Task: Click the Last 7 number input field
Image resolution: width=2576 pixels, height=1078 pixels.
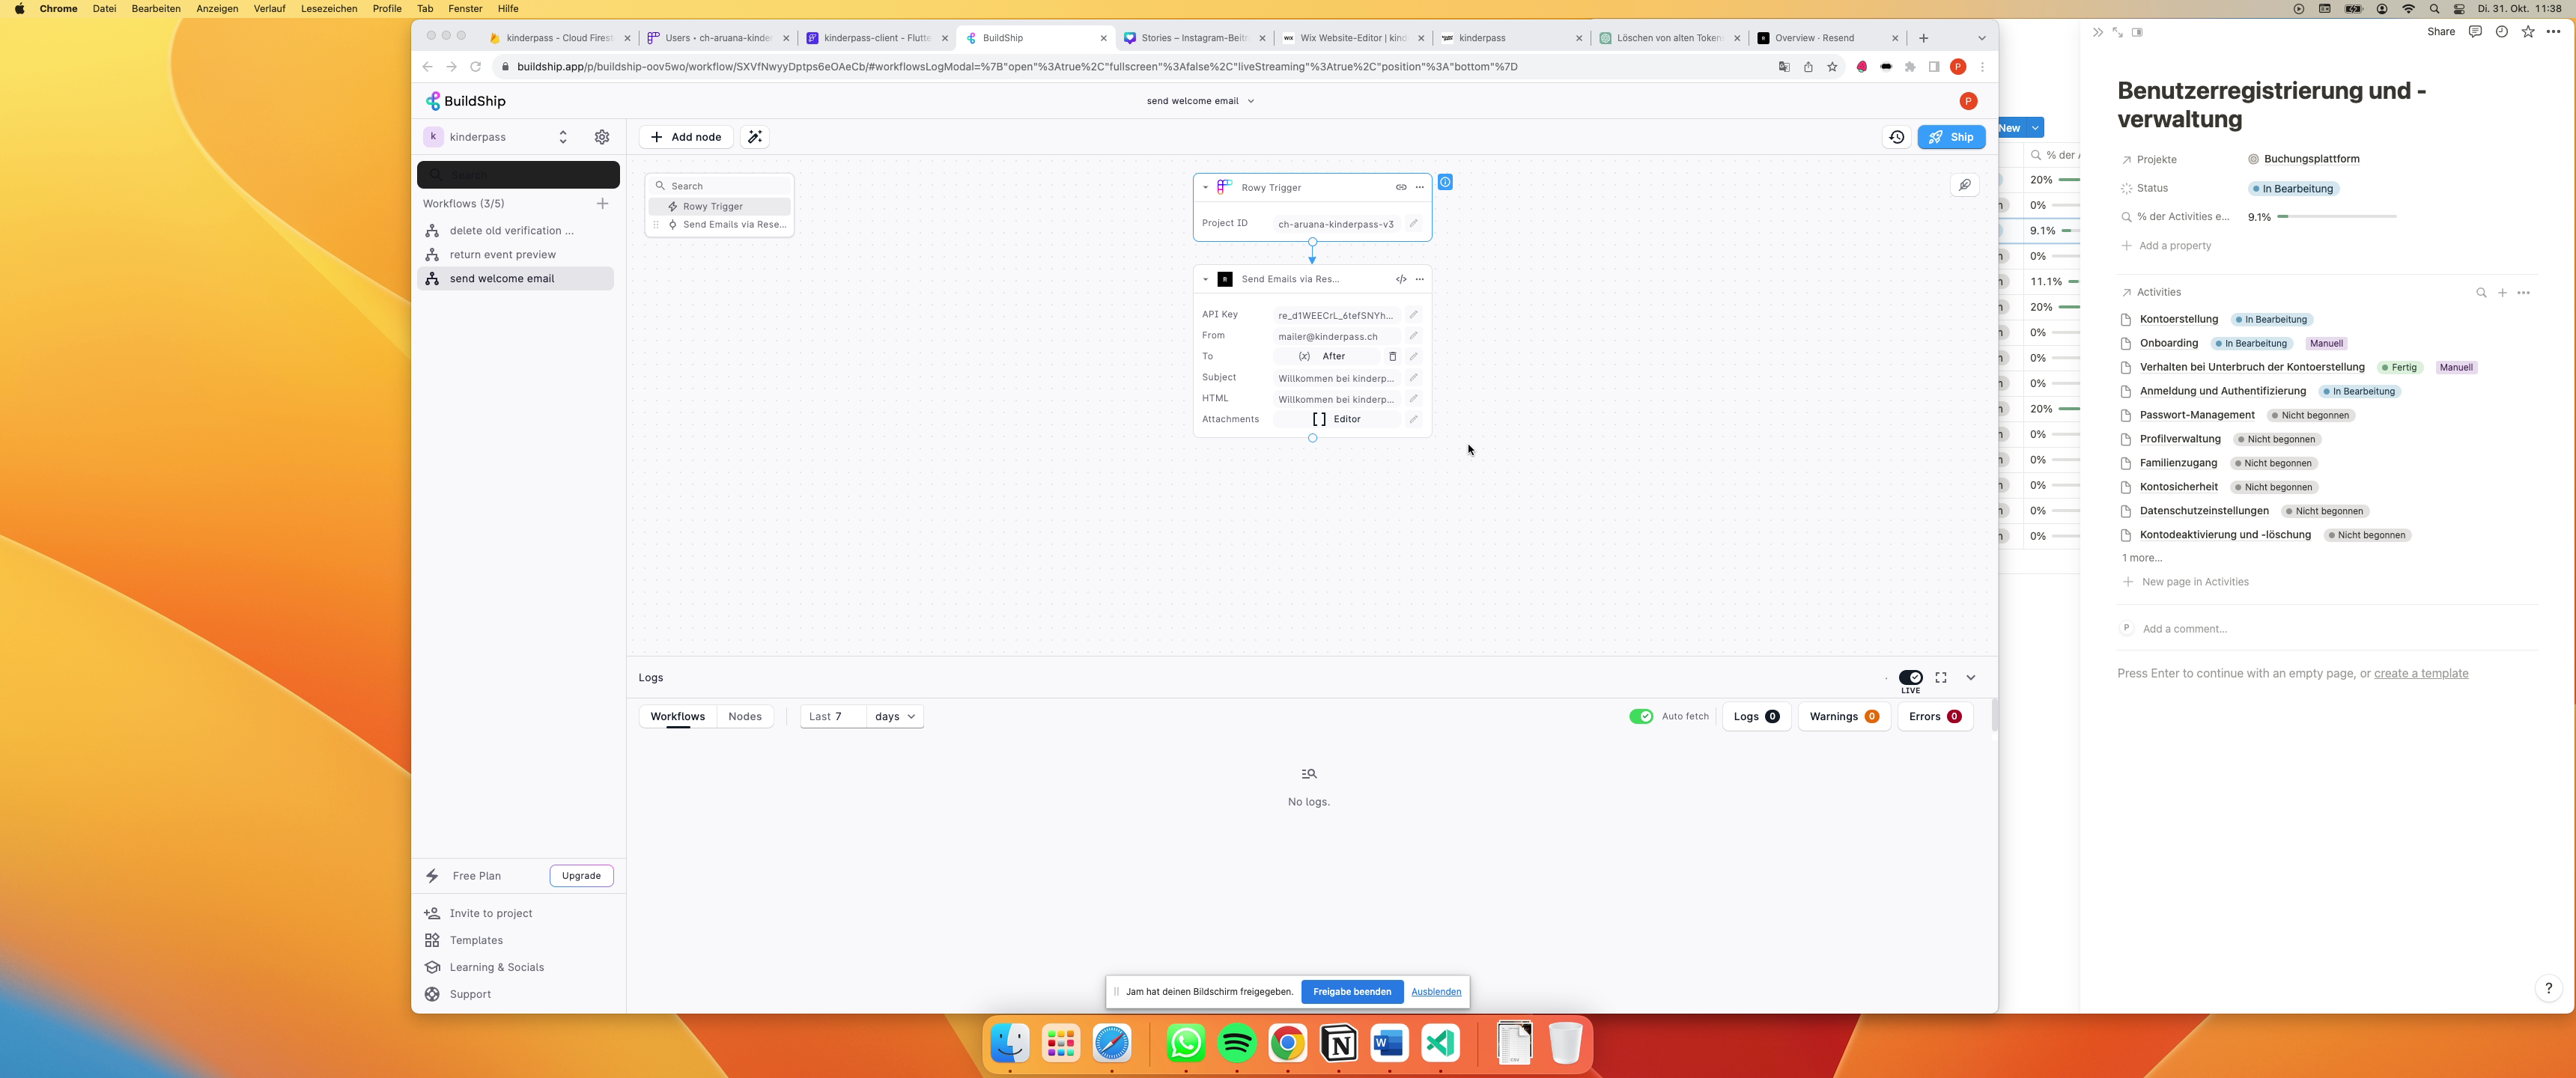Action: coord(832,716)
